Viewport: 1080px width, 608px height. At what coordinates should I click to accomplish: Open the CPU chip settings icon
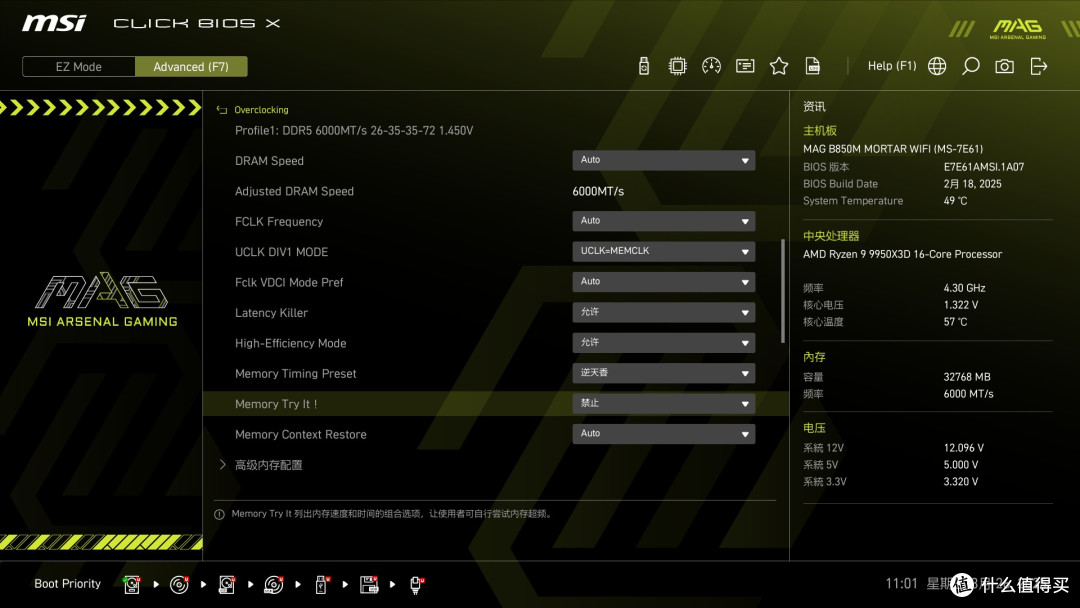pos(678,66)
